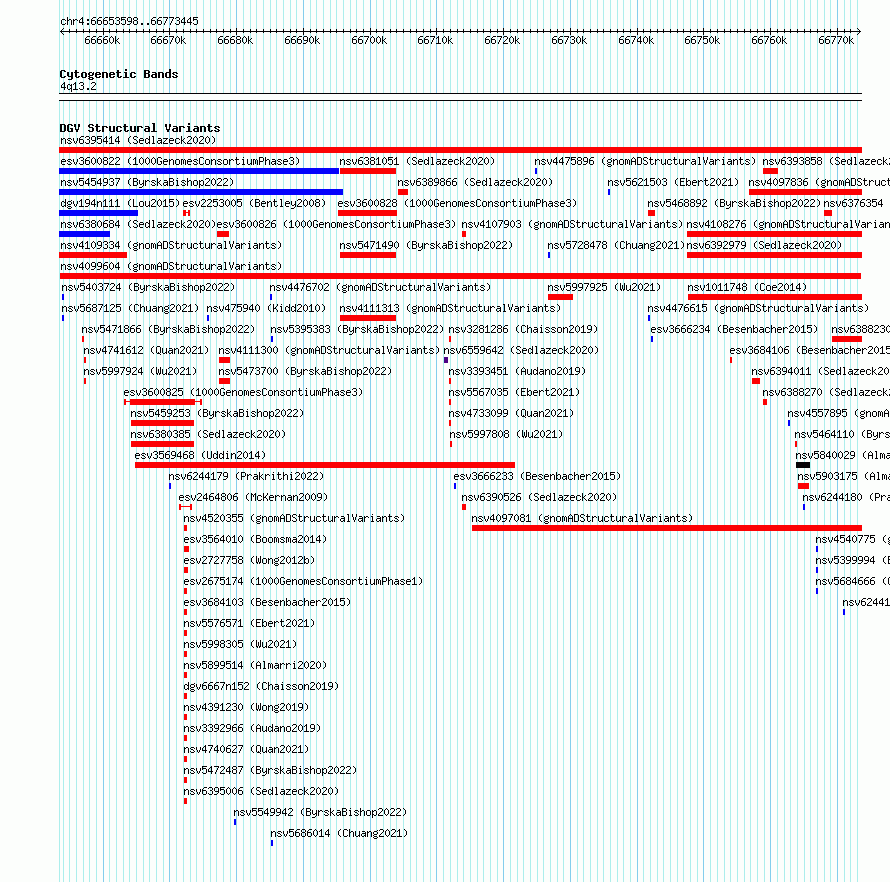Click the esv3600825 (1000GenomesConsortiumPhase3) label

coord(243,392)
